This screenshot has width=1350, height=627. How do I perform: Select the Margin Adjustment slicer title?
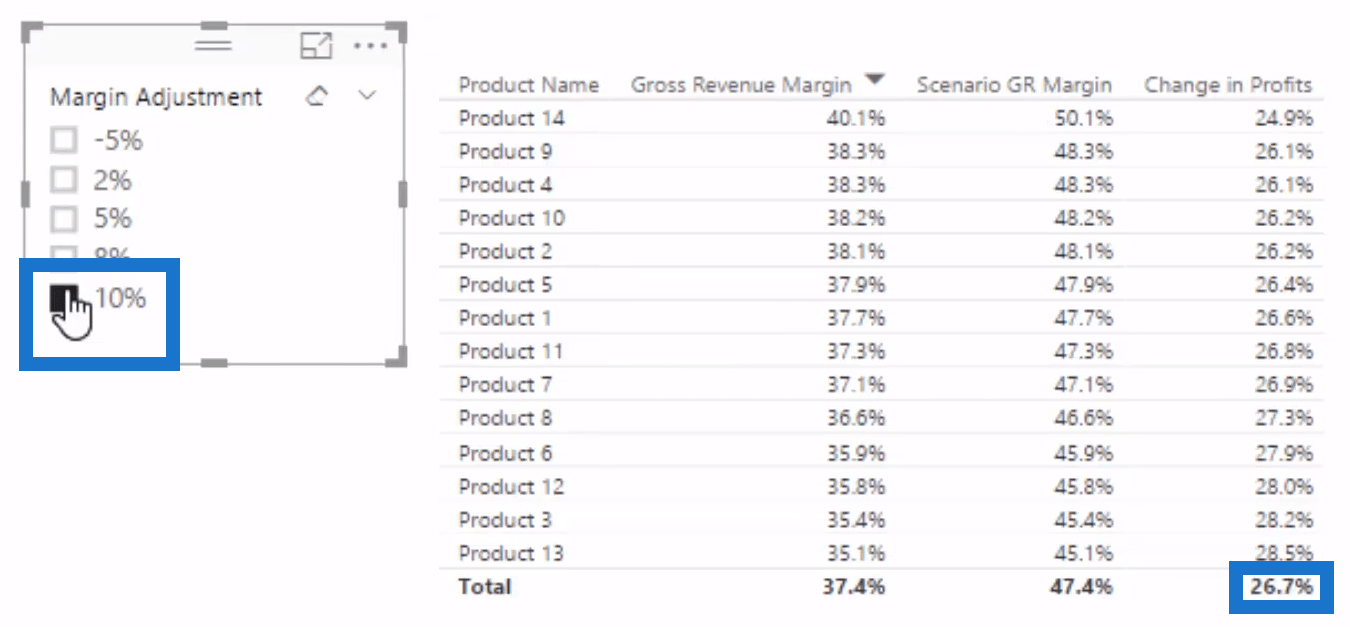156,97
